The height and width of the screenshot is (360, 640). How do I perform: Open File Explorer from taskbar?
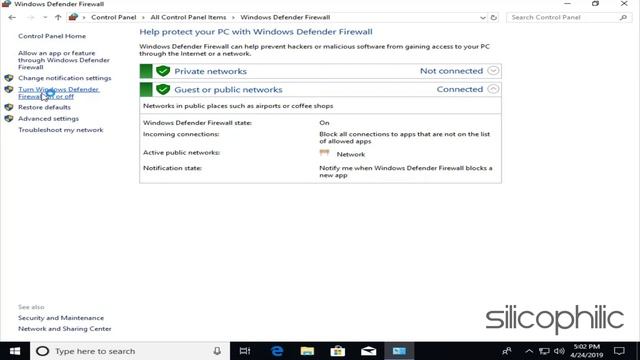pos(307,351)
